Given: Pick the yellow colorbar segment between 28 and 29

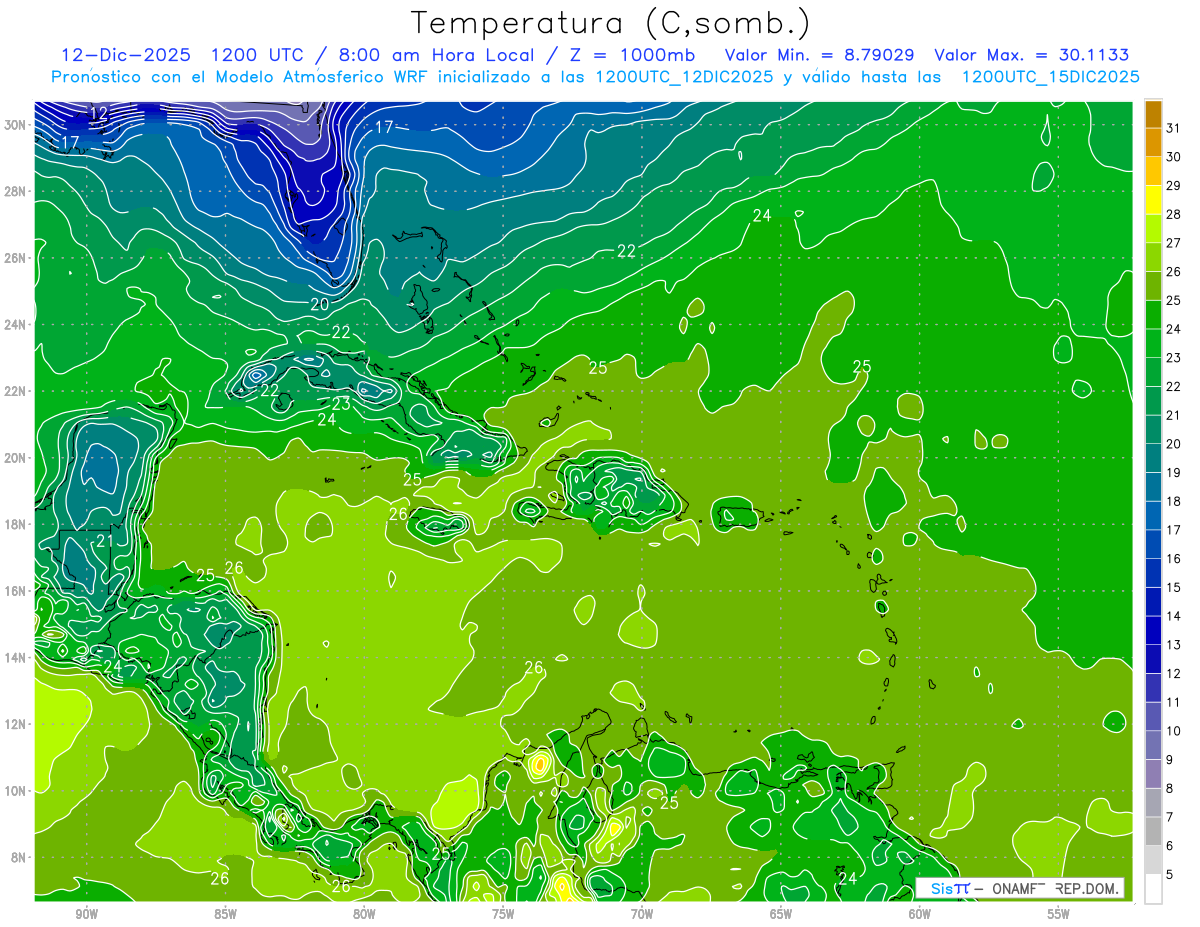Looking at the screenshot, I should (x=1153, y=200).
